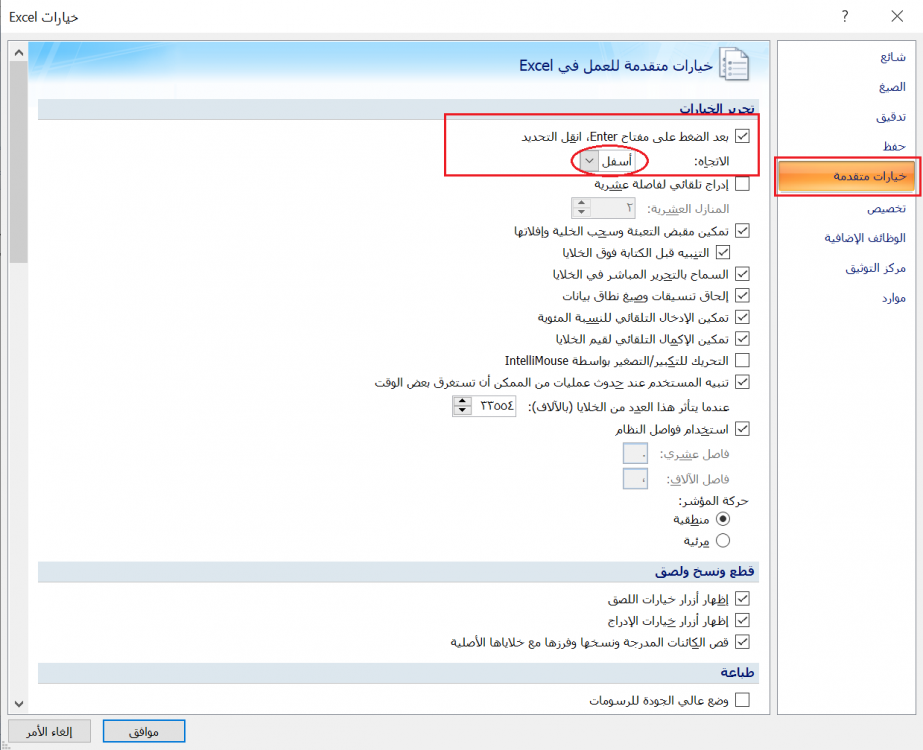Screen dimensions: 923x750
Task: Click the فاصل الآلاف input box
Action: pyautogui.click(x=635, y=479)
